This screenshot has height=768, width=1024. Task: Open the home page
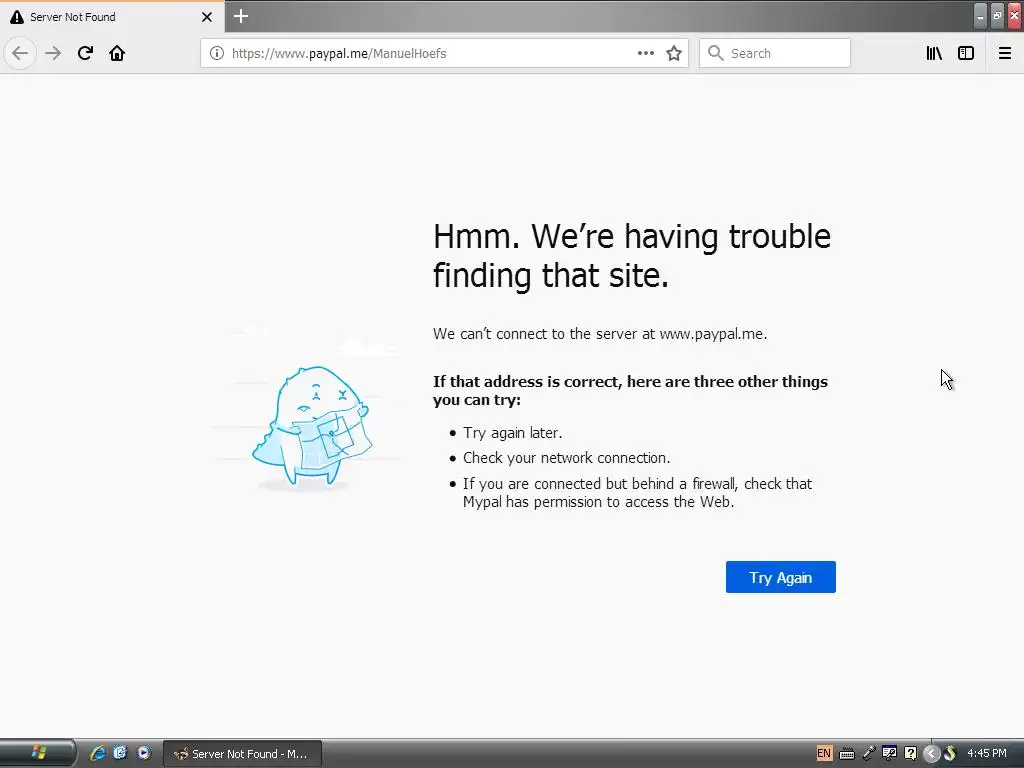(117, 53)
